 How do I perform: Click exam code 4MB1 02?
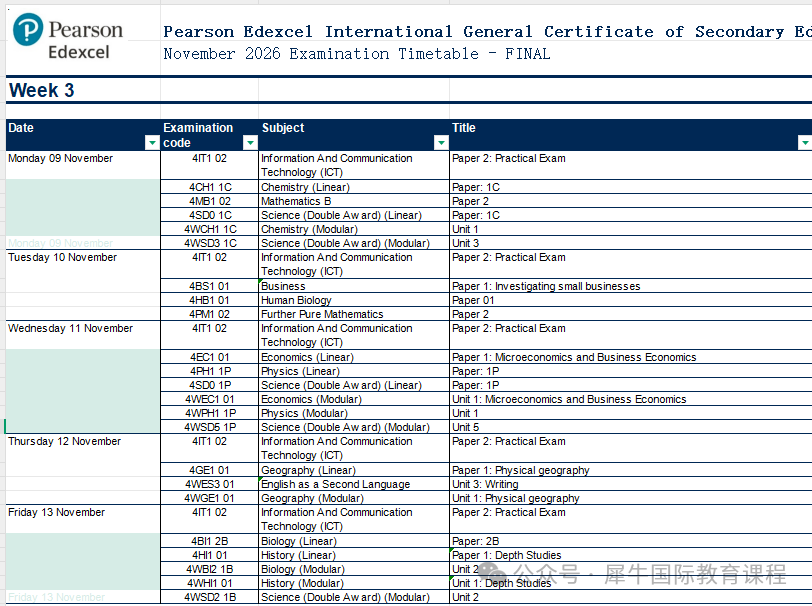[210, 201]
